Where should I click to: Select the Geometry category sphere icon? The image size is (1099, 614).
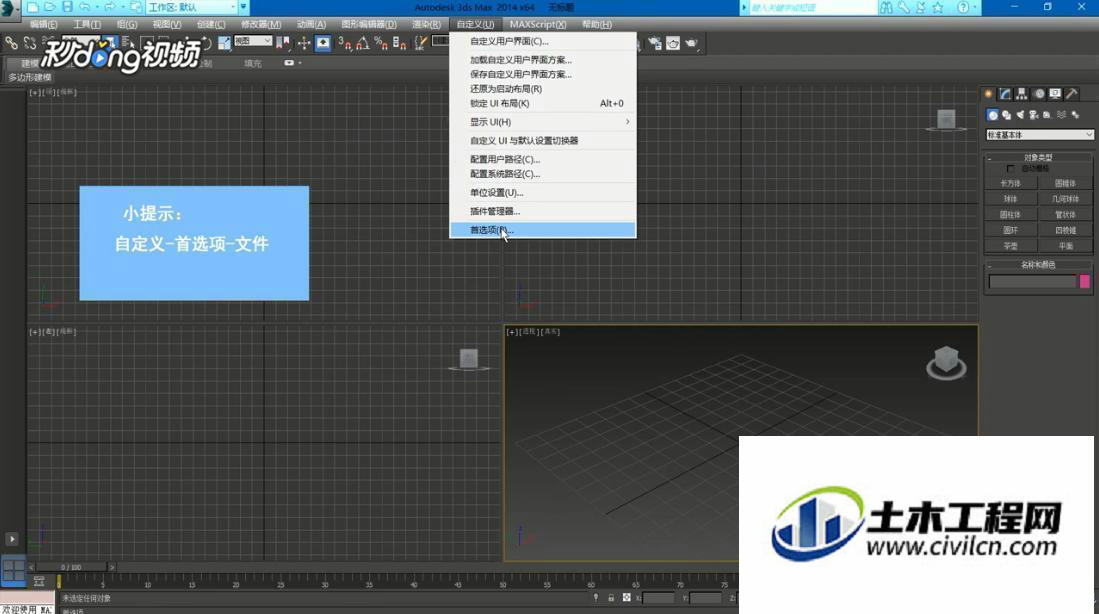(992, 115)
